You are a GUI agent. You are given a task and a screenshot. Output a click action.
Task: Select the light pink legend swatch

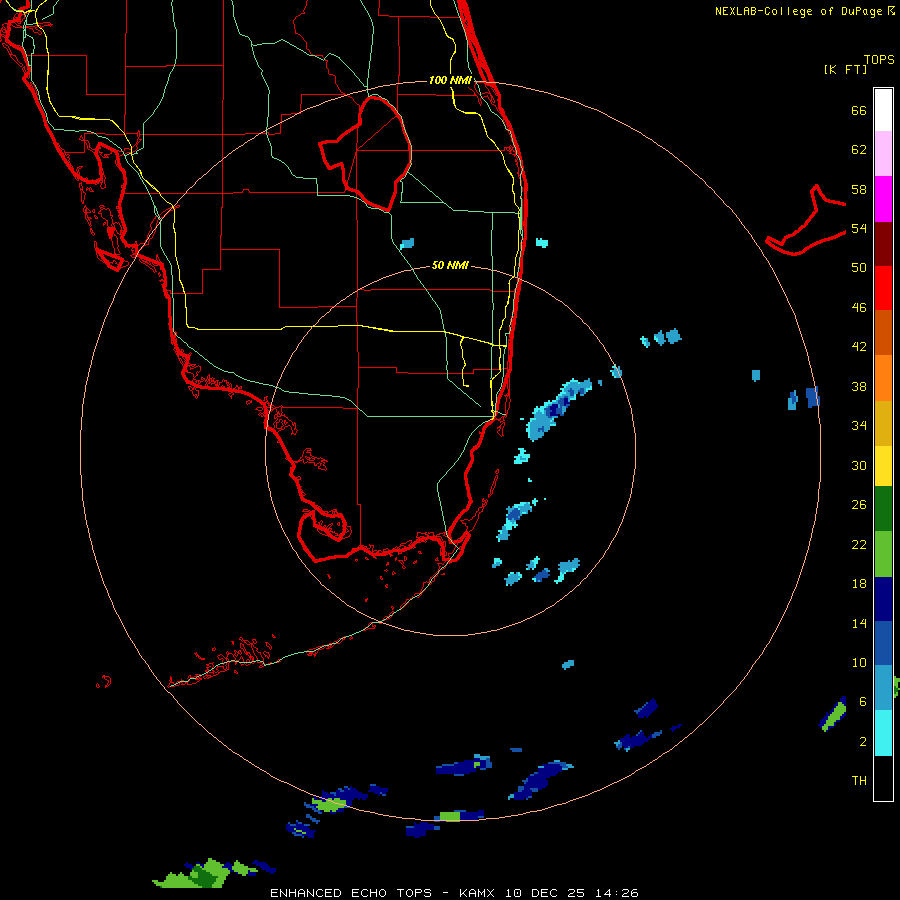pos(883,154)
